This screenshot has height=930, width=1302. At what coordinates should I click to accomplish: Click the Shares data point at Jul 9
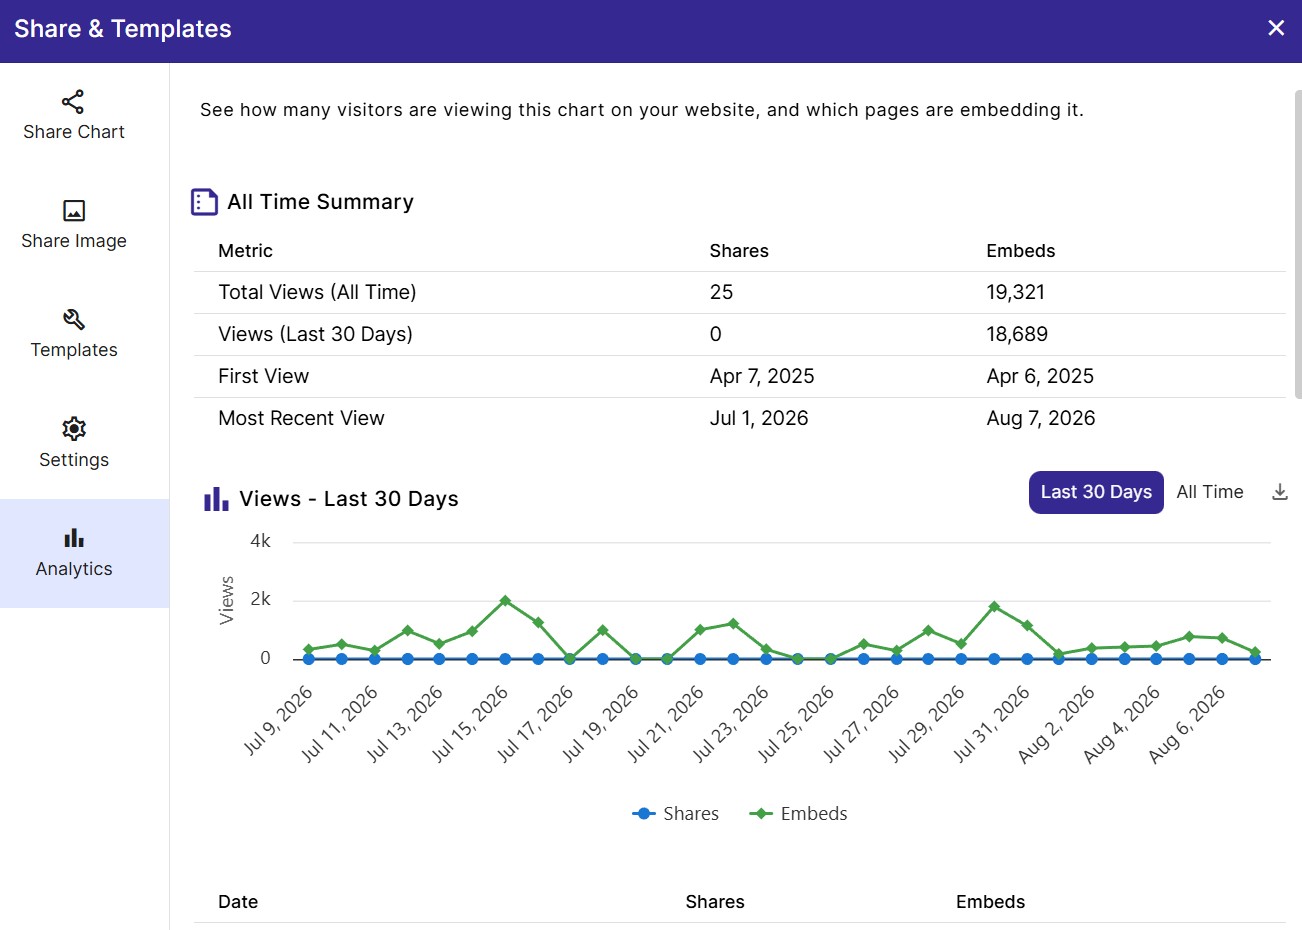309,659
